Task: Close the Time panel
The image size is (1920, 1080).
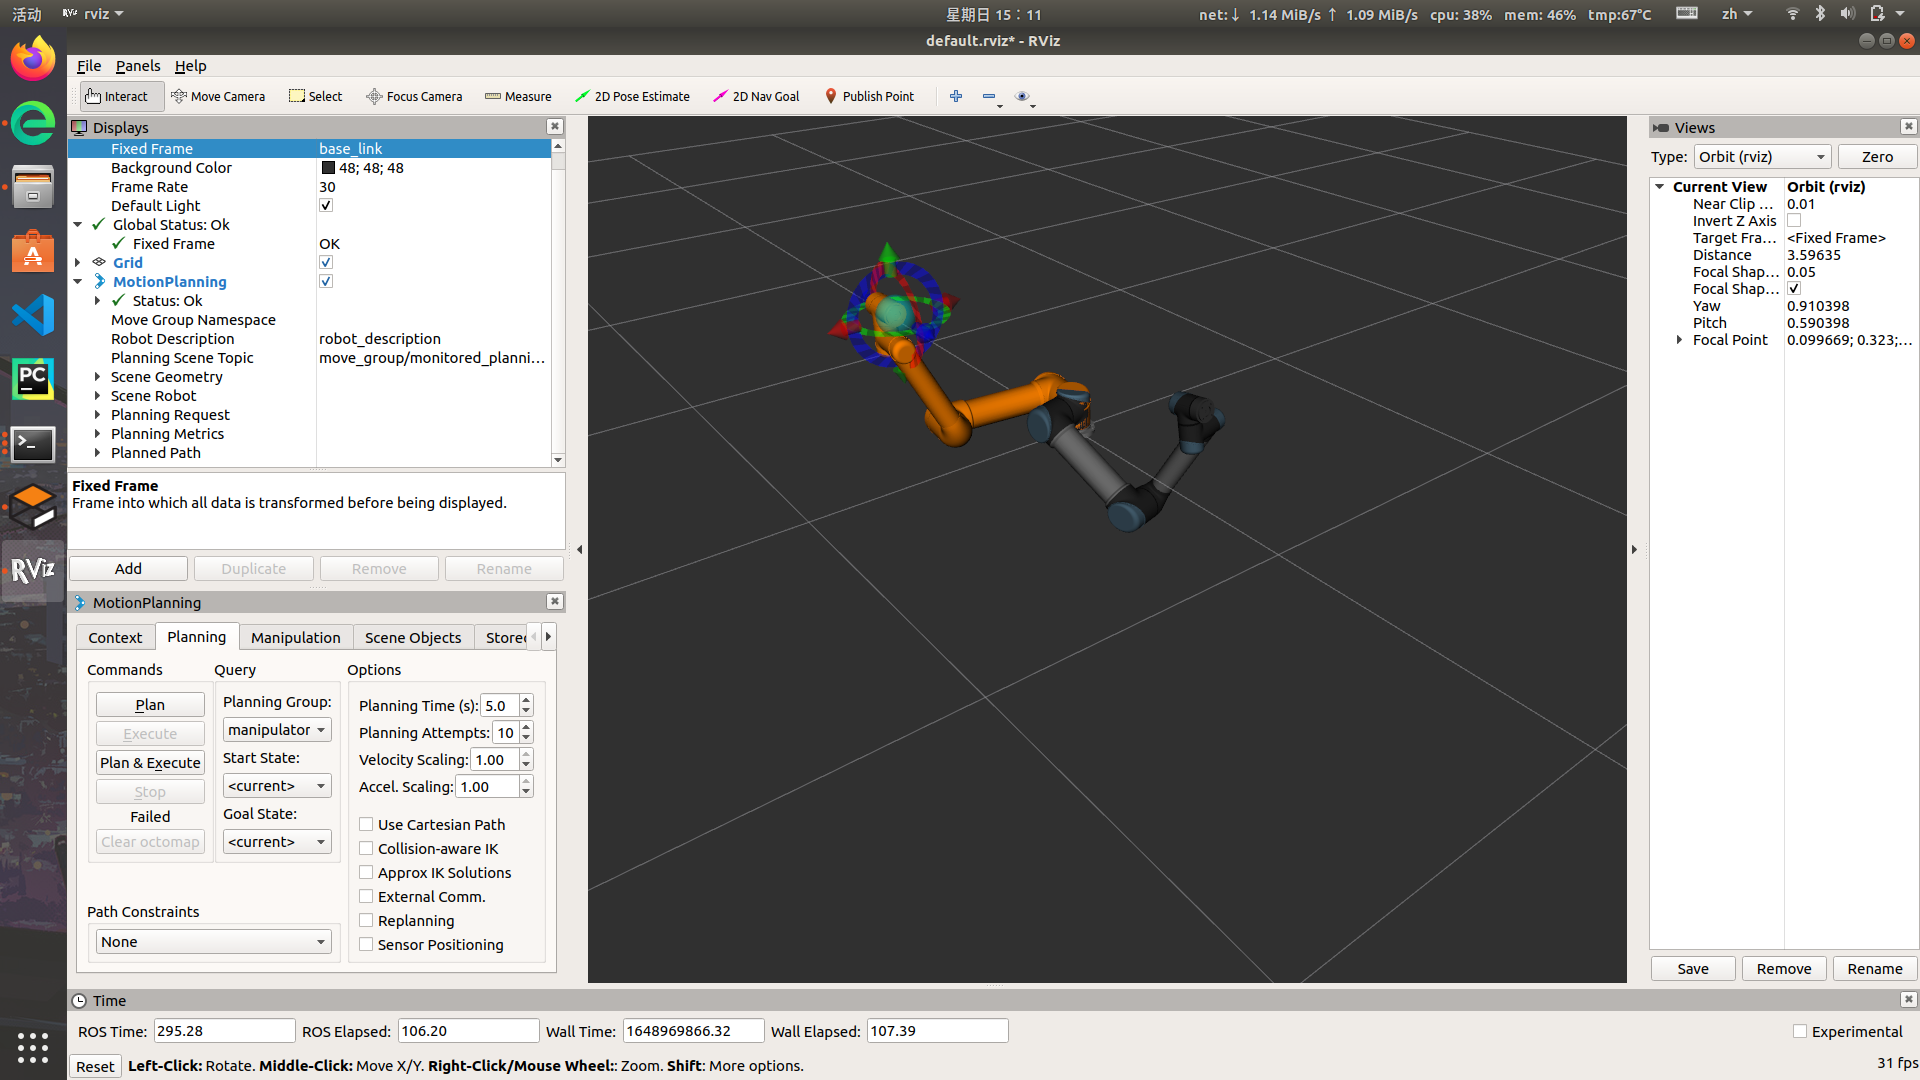Action: tap(1909, 1000)
